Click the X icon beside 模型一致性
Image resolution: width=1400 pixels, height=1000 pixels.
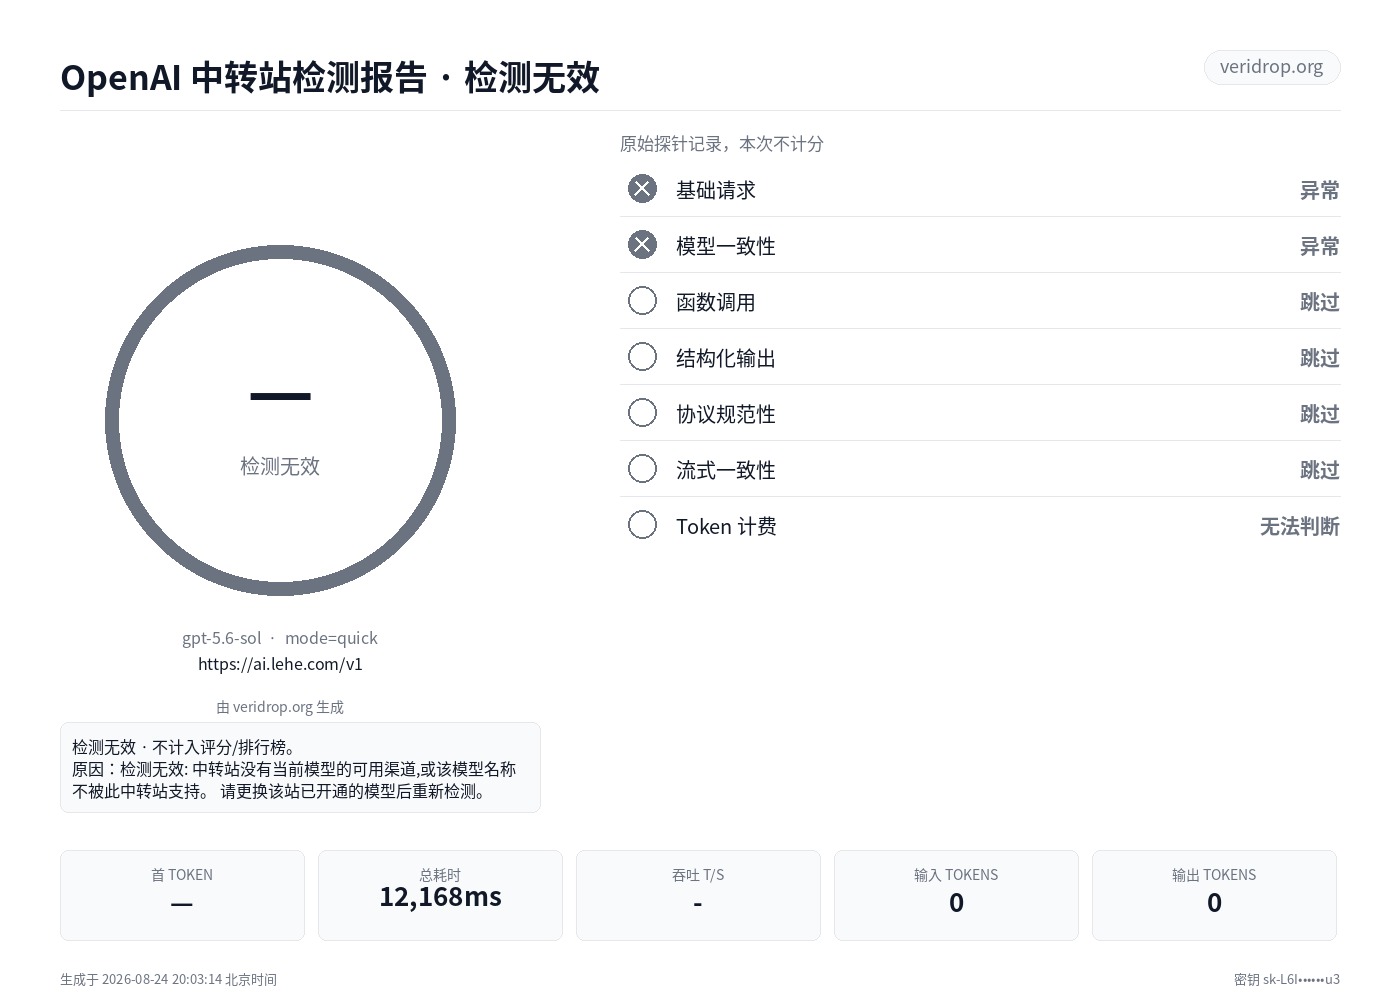point(642,245)
